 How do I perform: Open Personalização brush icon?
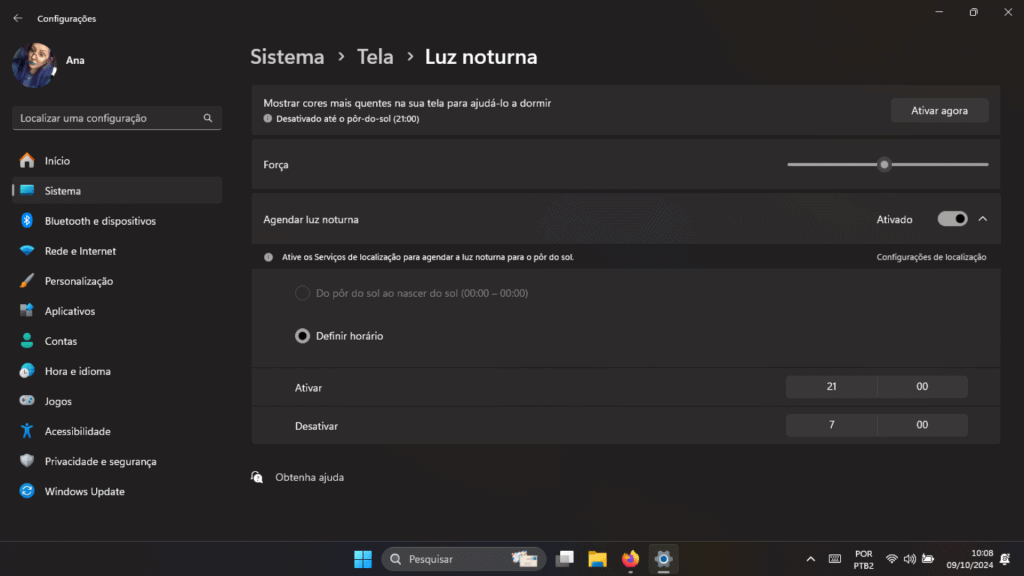click(27, 281)
